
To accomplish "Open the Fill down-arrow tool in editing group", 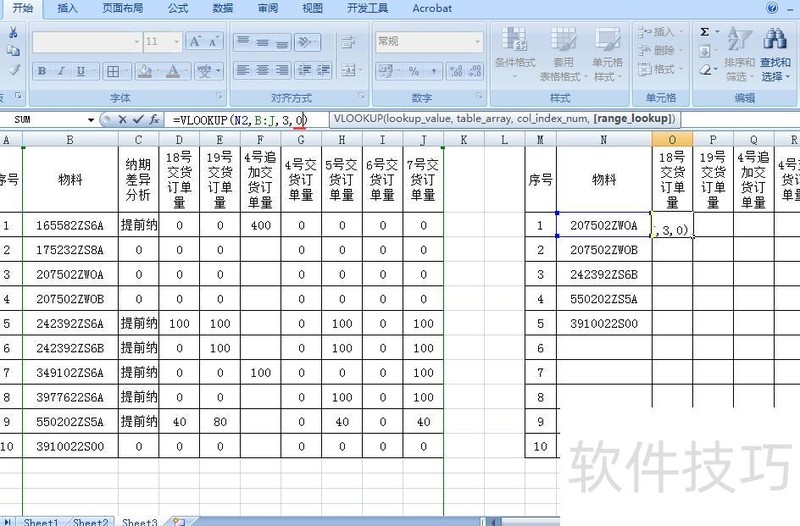I will pos(705,51).
